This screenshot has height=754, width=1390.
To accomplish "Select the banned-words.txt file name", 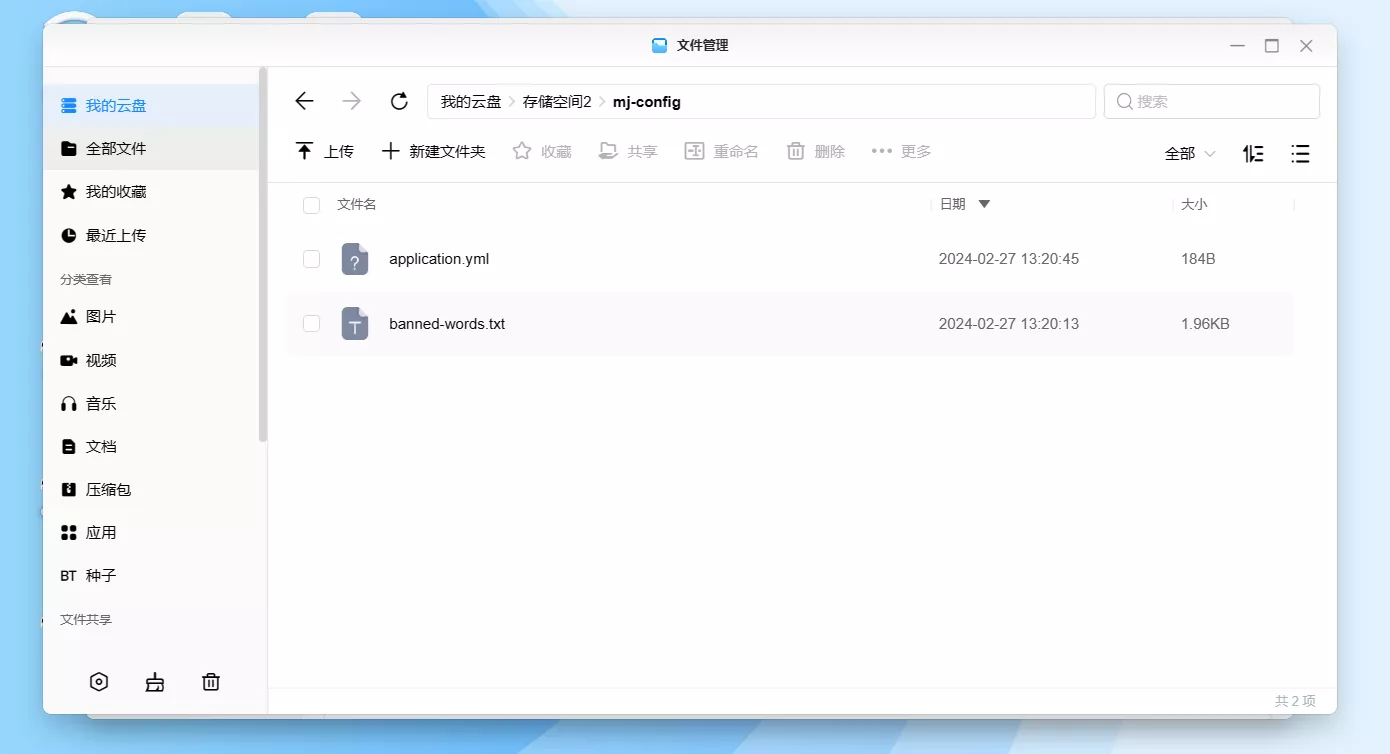I will tap(447, 324).
